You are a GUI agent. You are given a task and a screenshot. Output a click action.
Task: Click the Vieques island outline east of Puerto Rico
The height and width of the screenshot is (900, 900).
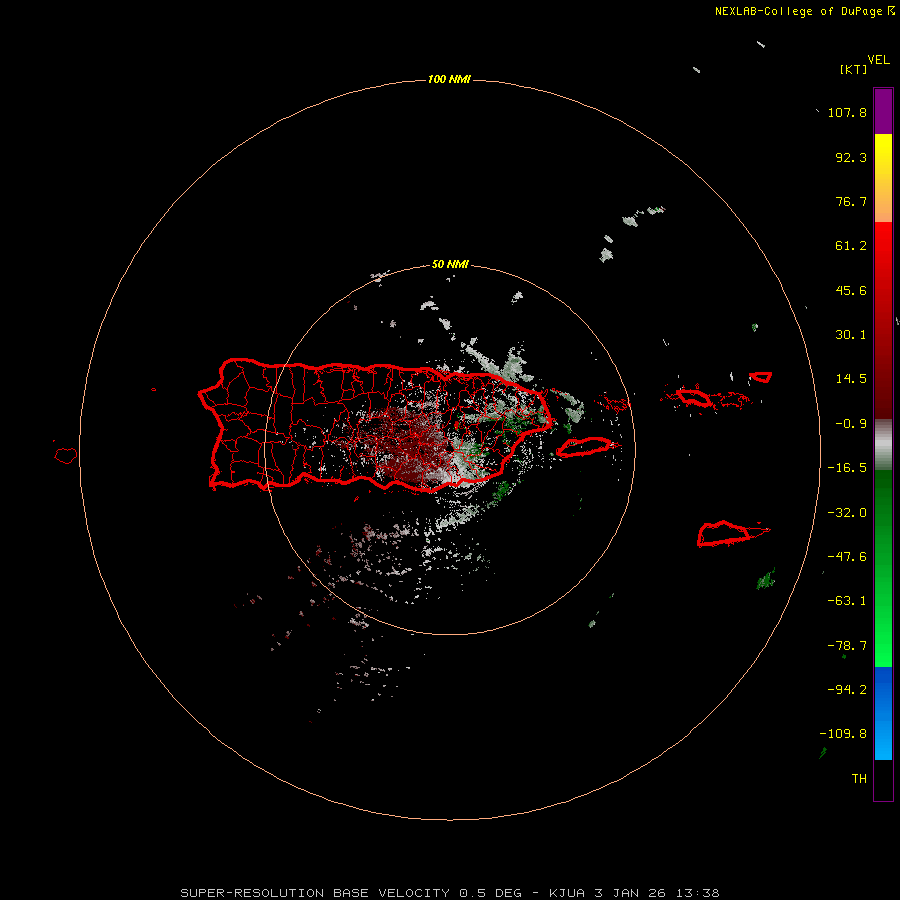point(585,447)
